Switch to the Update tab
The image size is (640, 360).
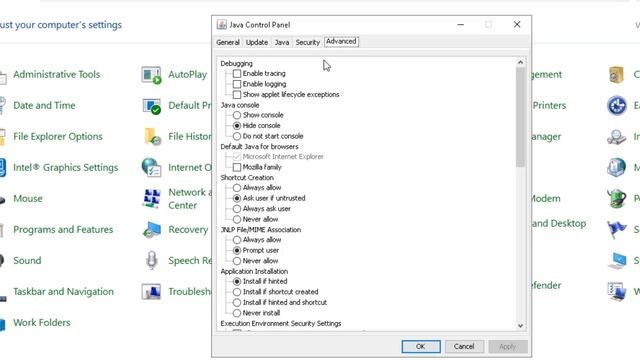click(x=257, y=42)
